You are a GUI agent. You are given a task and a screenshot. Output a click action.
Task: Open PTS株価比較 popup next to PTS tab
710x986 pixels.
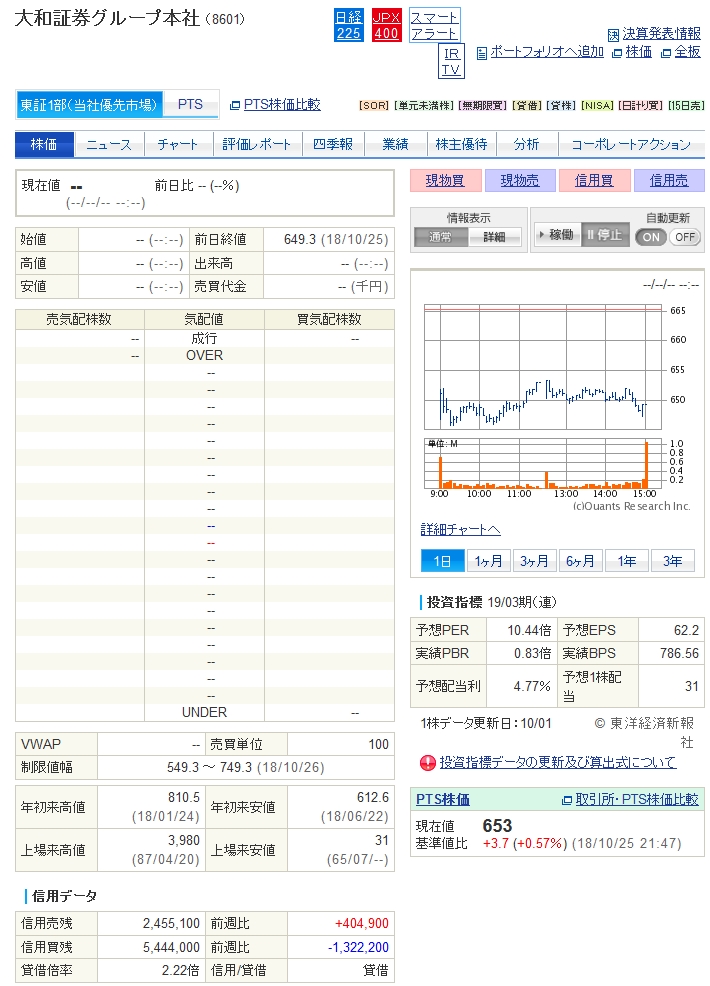(x=276, y=104)
